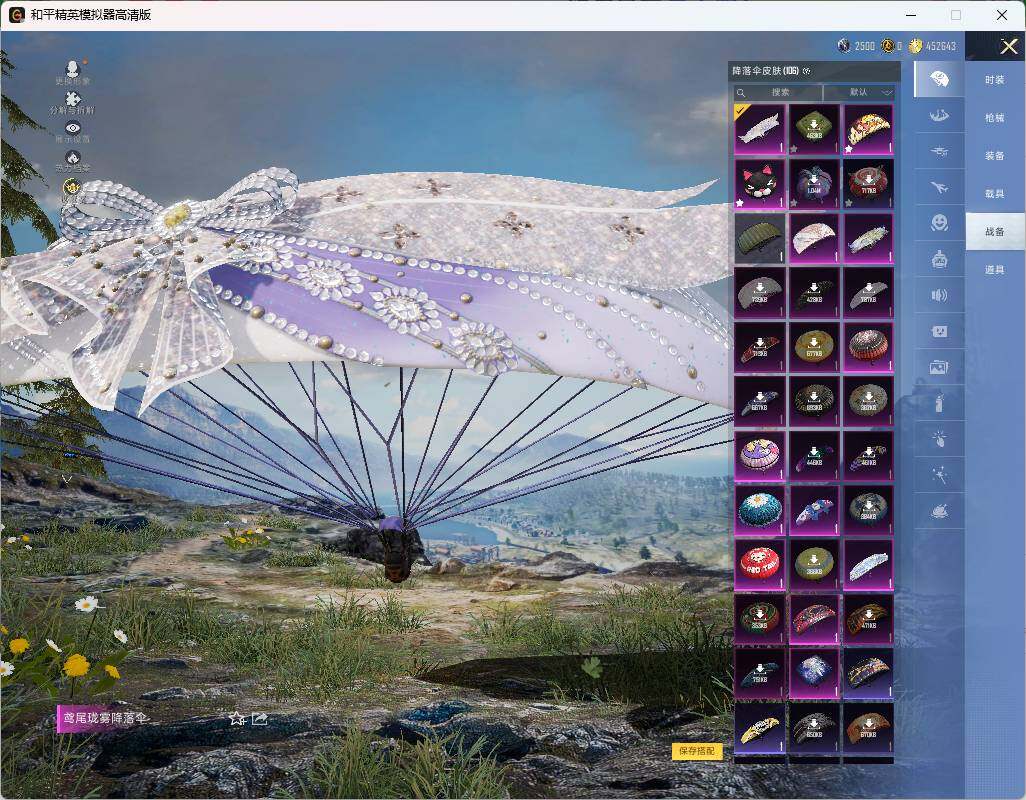
Task: Open the gold crest badge icon on left
Action: pos(71,188)
